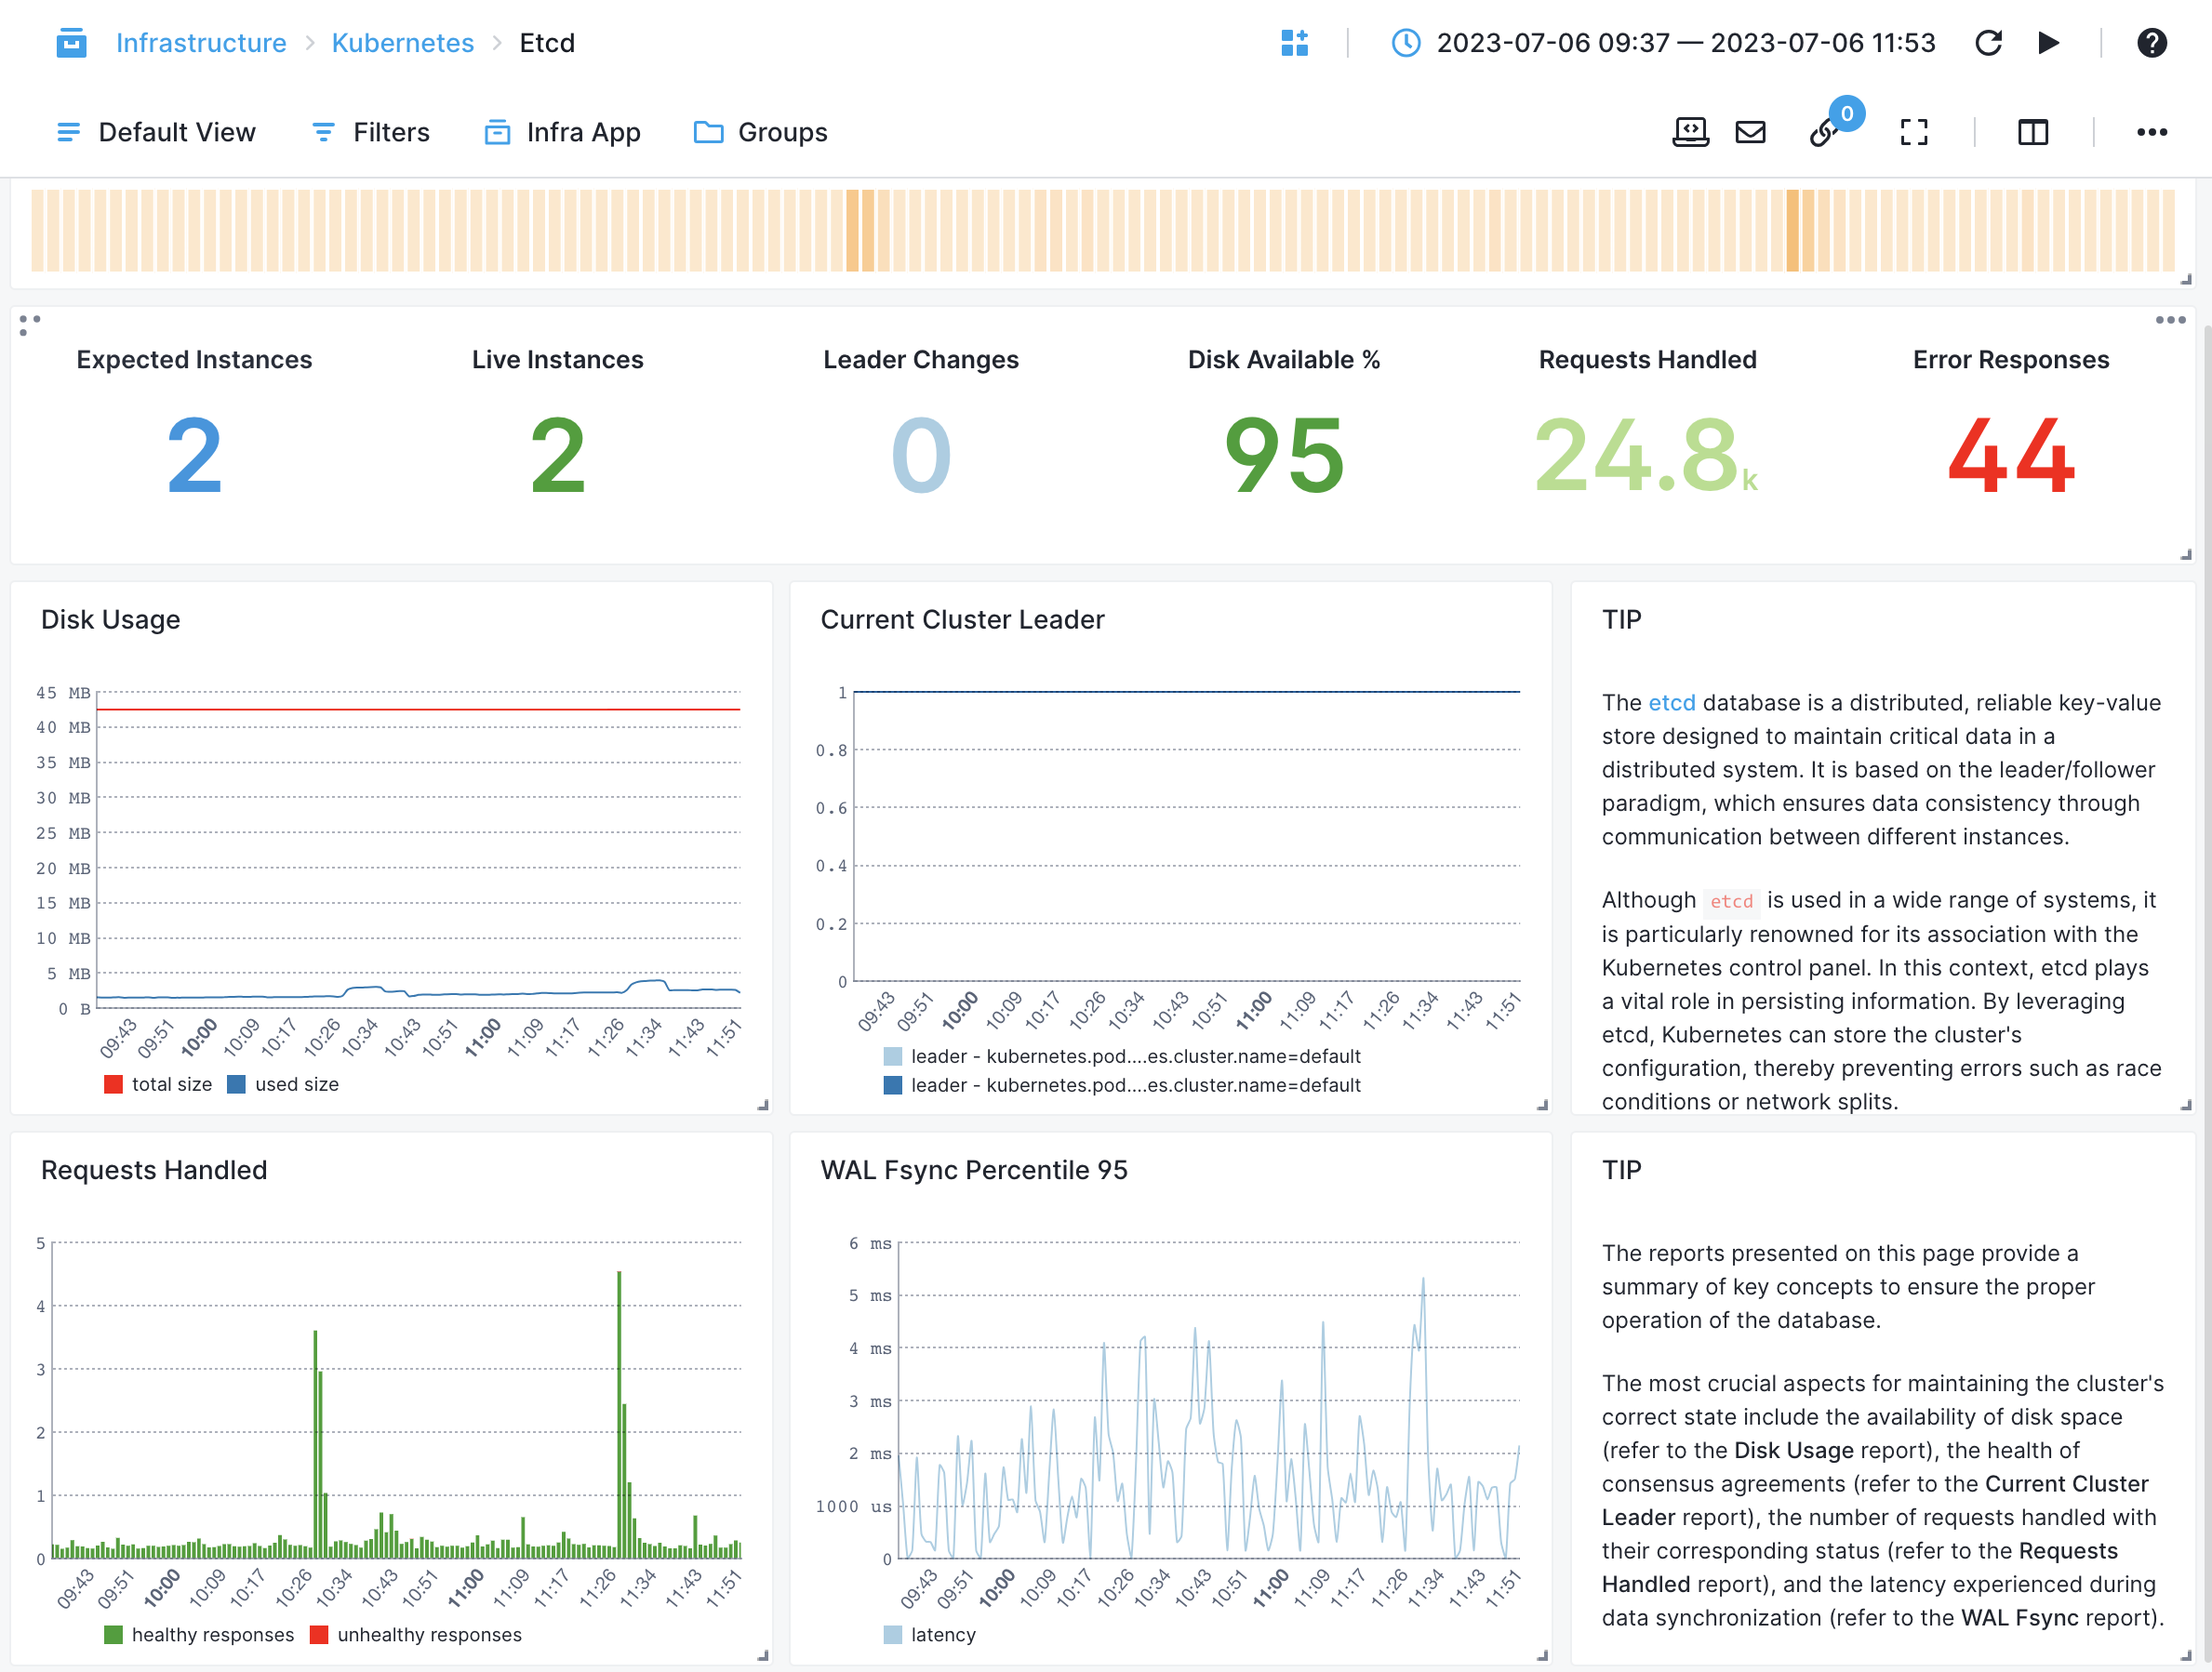Refresh the dashboard with reload icon
This screenshot has height=1672, width=2212.
pyautogui.click(x=1988, y=43)
